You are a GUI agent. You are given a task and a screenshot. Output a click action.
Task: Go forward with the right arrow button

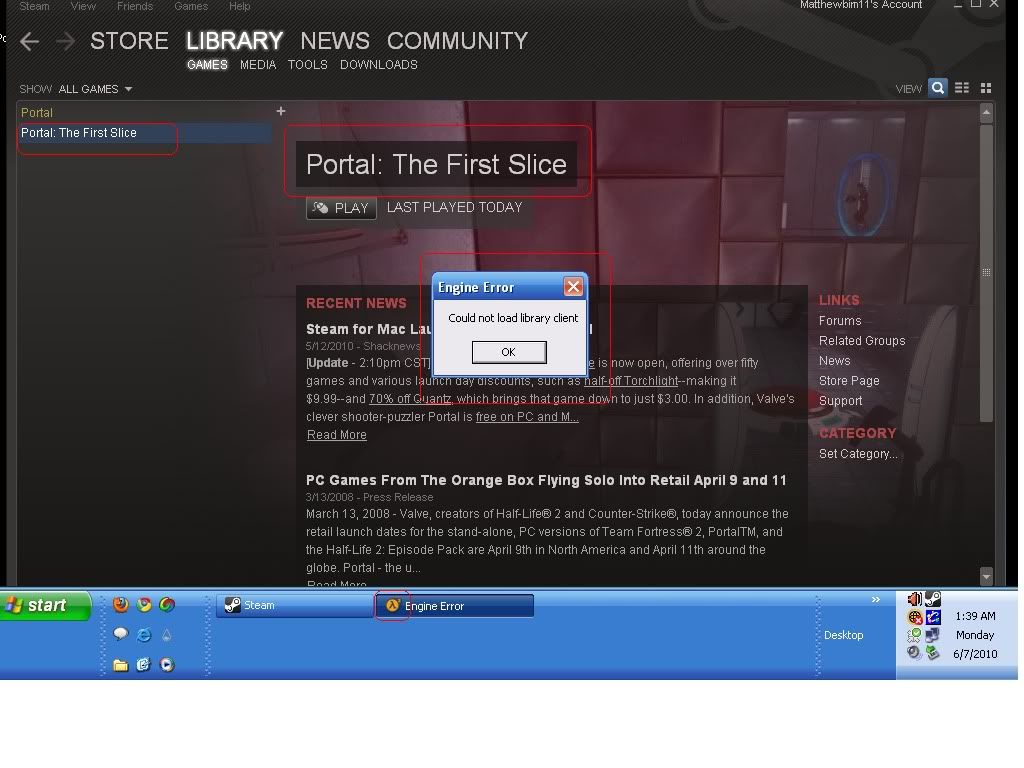[x=65, y=42]
